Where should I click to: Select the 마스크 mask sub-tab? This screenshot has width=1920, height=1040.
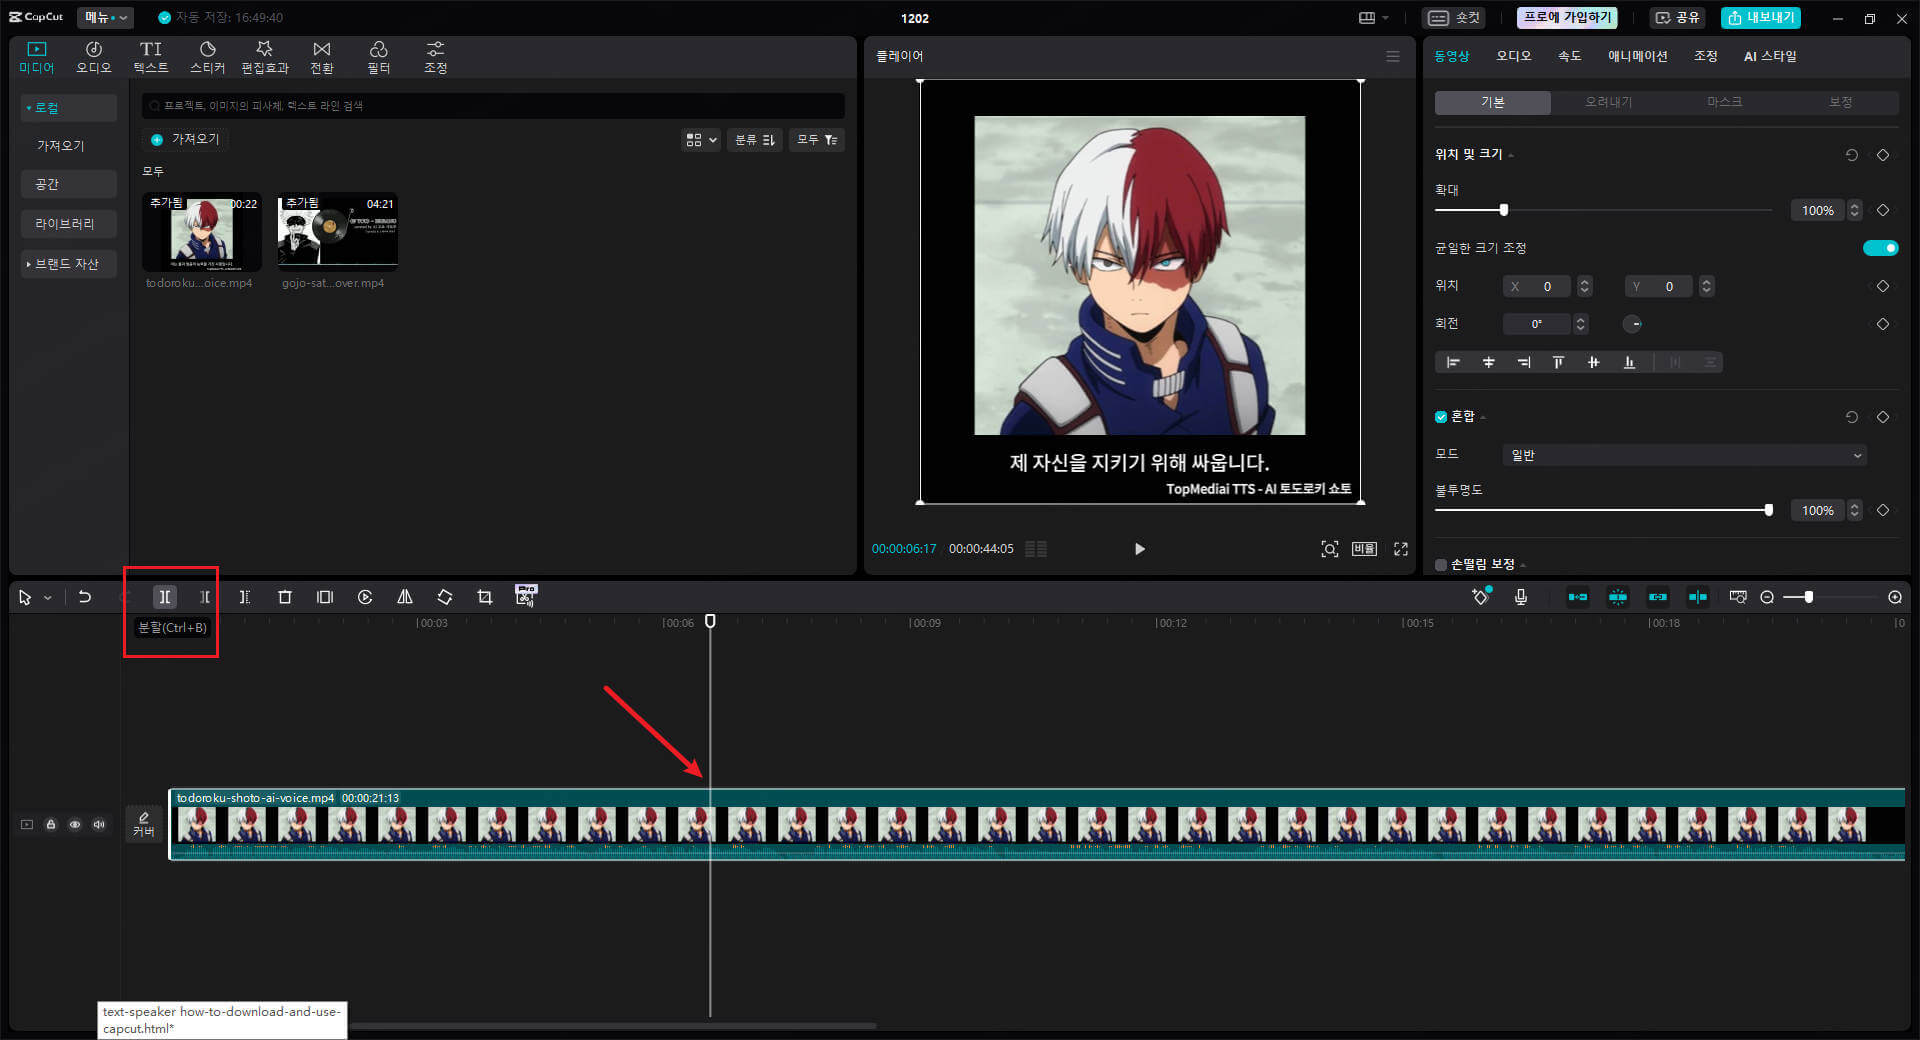pyautogui.click(x=1725, y=102)
